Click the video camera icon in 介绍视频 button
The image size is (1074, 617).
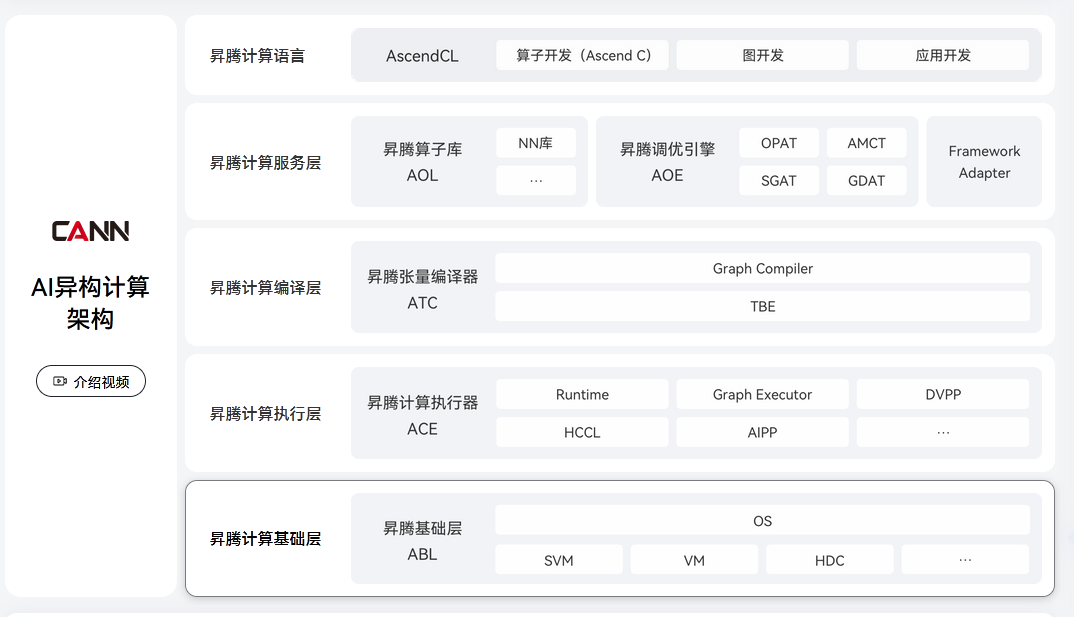click(x=60, y=381)
